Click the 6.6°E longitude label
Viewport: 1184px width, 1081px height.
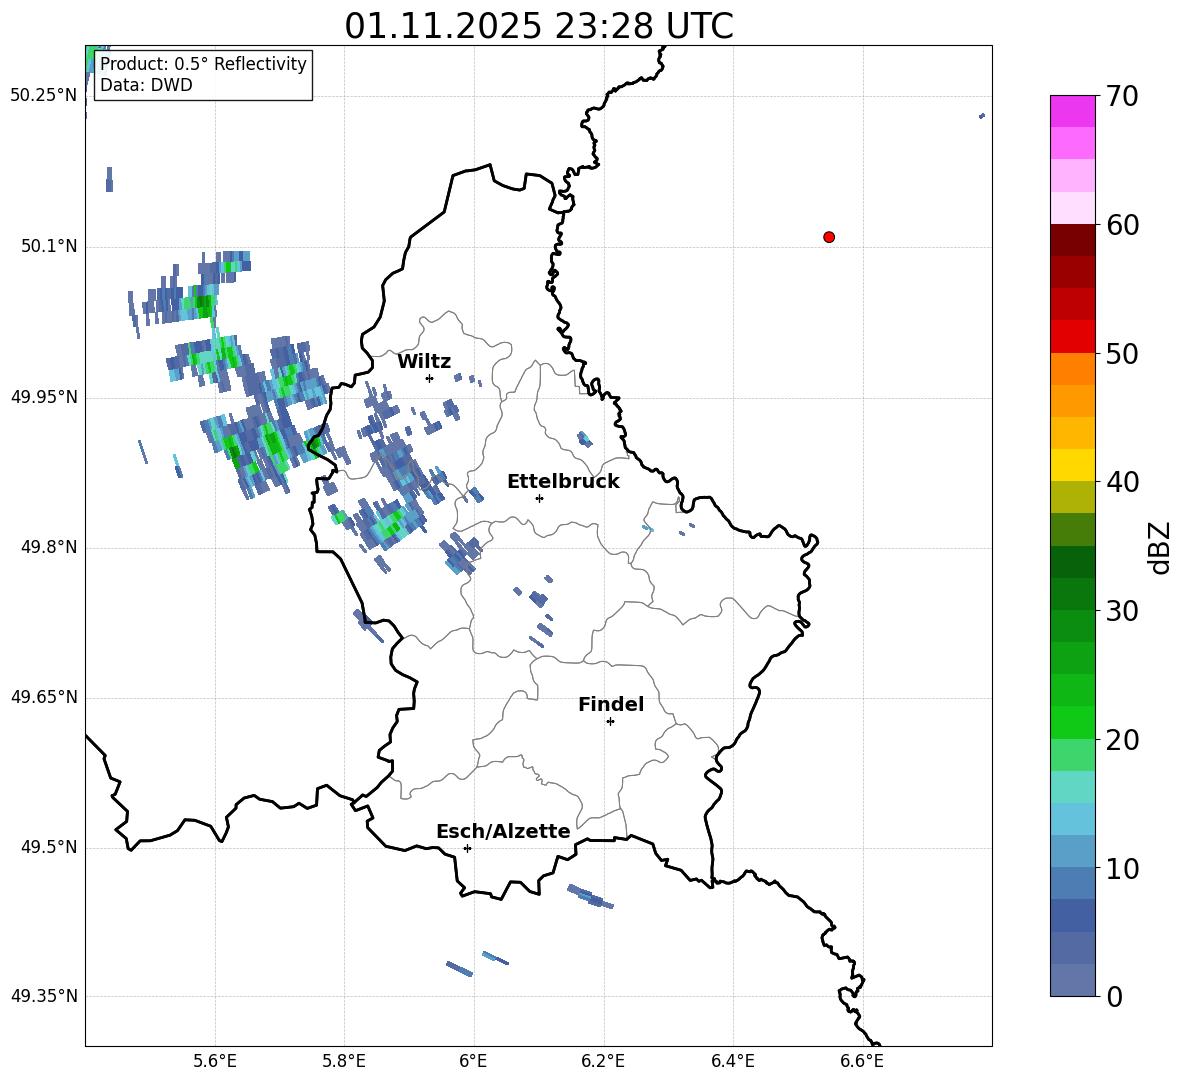[x=862, y=1061]
